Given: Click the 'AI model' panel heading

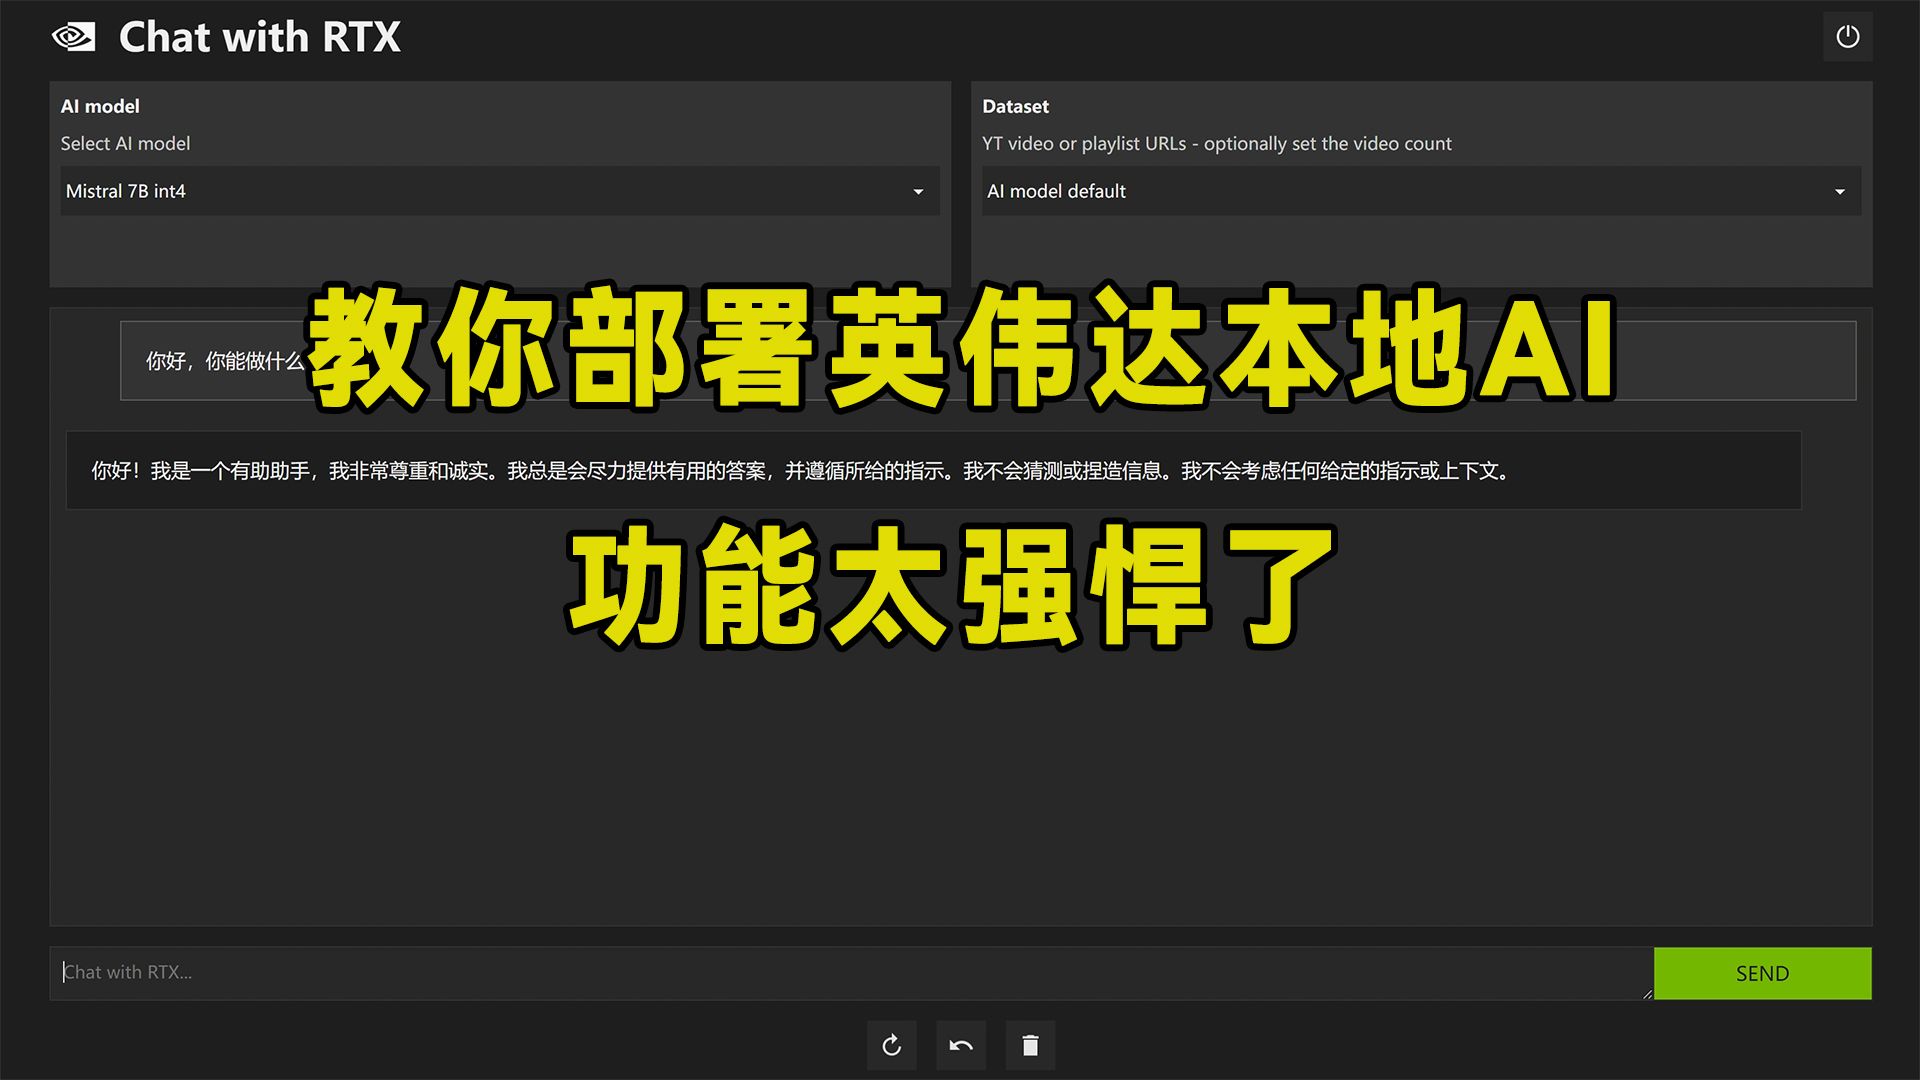Looking at the screenshot, I should pyautogui.click(x=100, y=106).
